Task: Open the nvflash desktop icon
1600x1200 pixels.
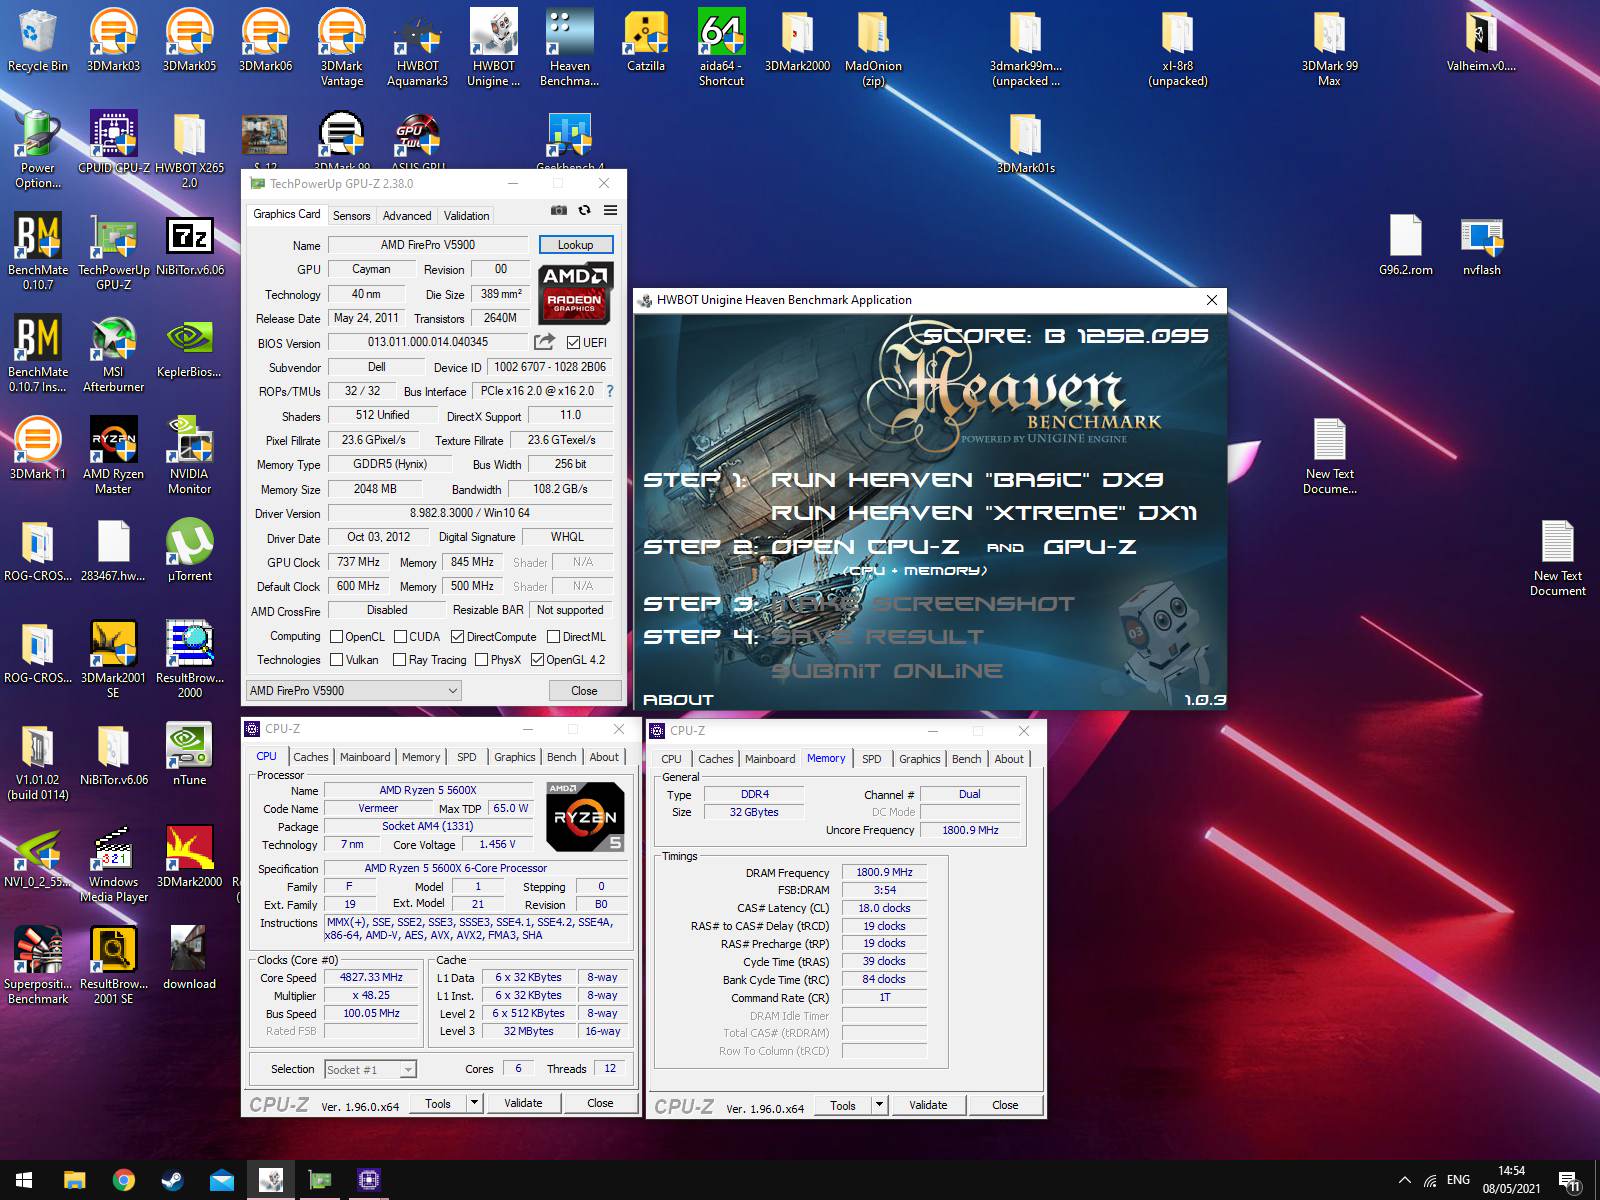Action: click(1482, 246)
